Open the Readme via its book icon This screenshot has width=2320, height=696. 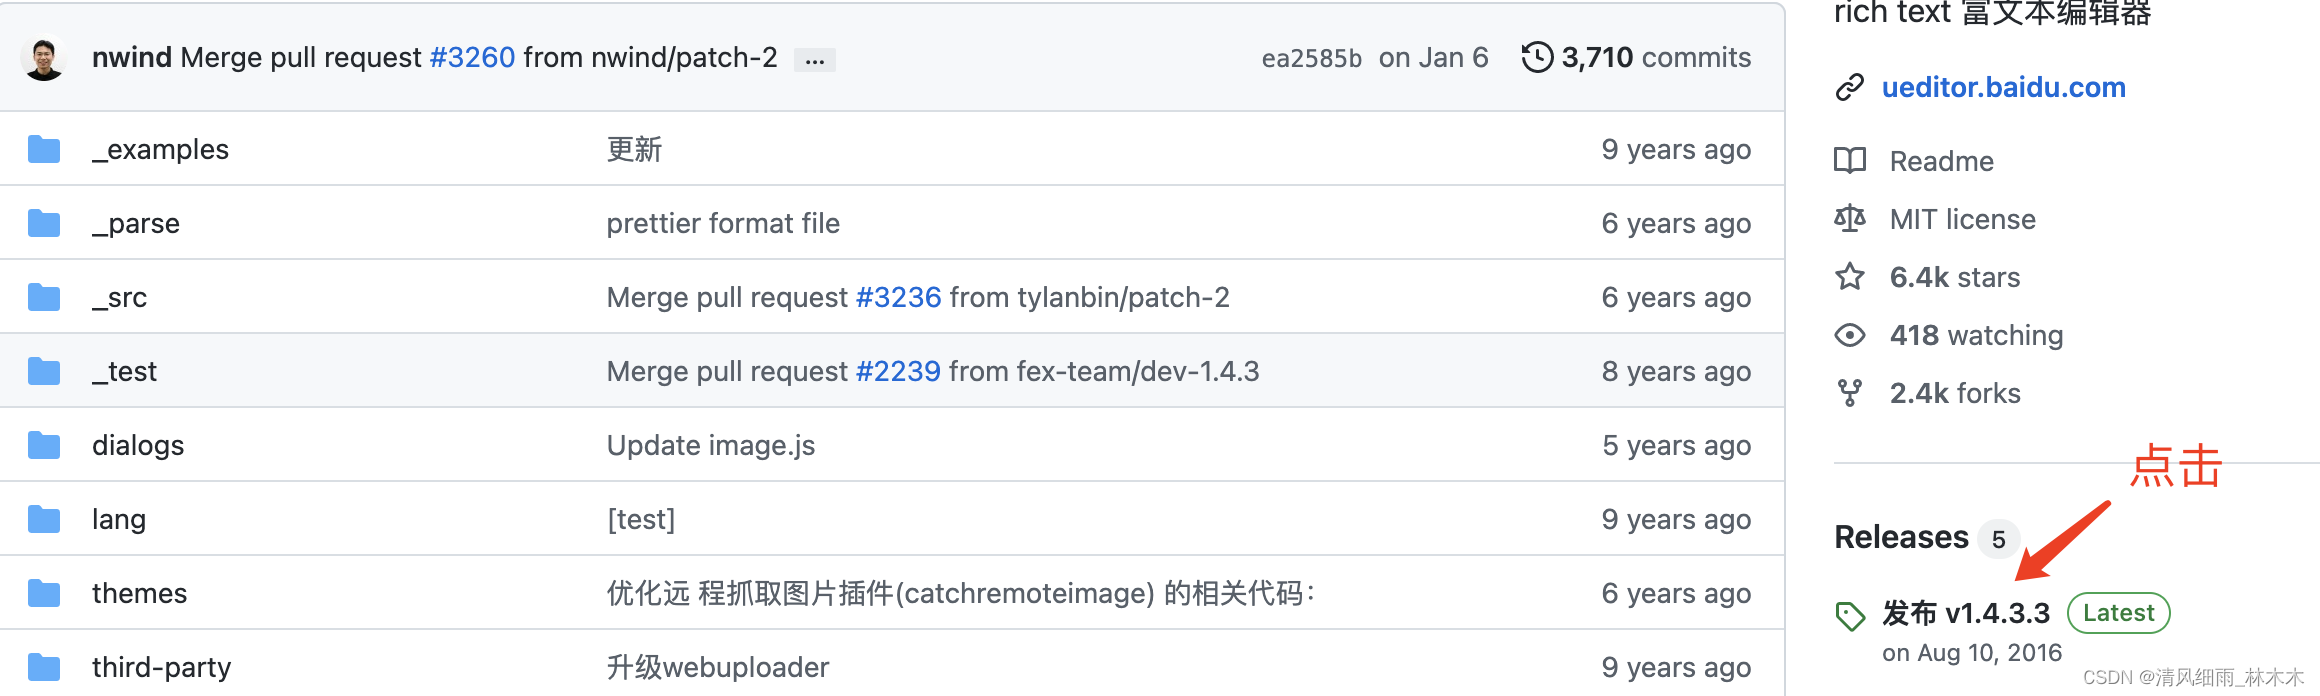(x=1851, y=160)
